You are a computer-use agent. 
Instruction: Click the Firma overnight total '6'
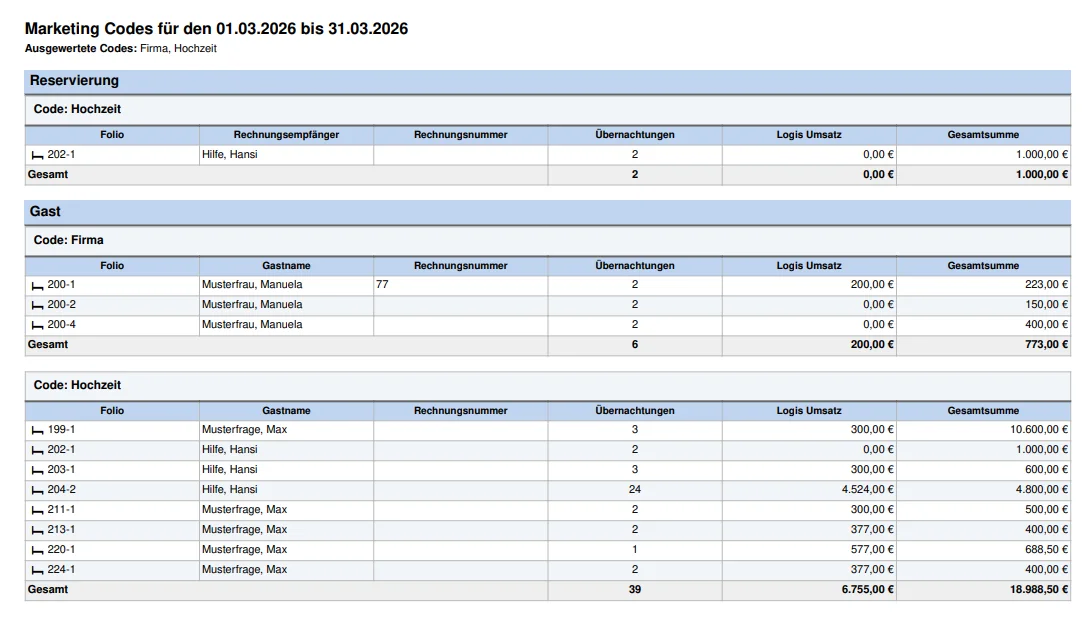635,344
